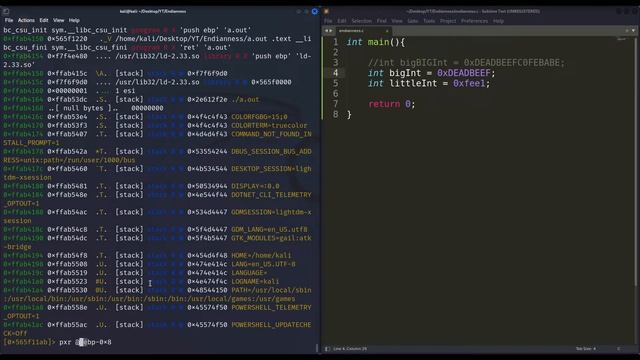Viewport: 640px width, 360px height.
Task: Open the terminal's View menu
Action: 58,20
